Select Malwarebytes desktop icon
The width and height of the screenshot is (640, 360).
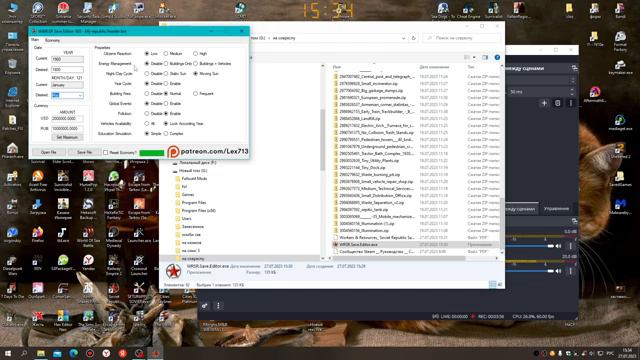click(x=620, y=207)
